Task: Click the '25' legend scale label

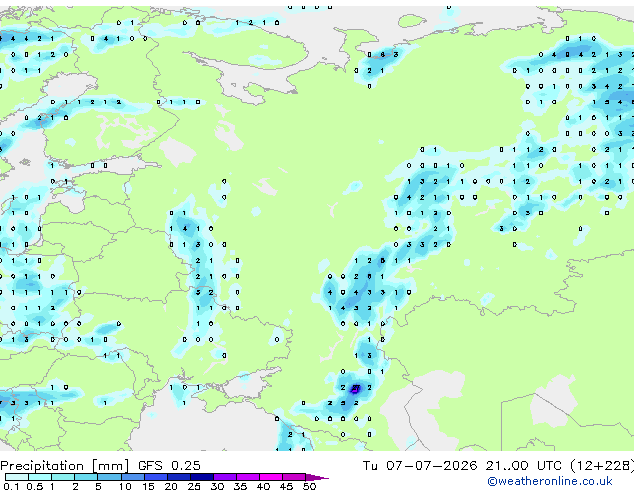Action: click(x=194, y=486)
